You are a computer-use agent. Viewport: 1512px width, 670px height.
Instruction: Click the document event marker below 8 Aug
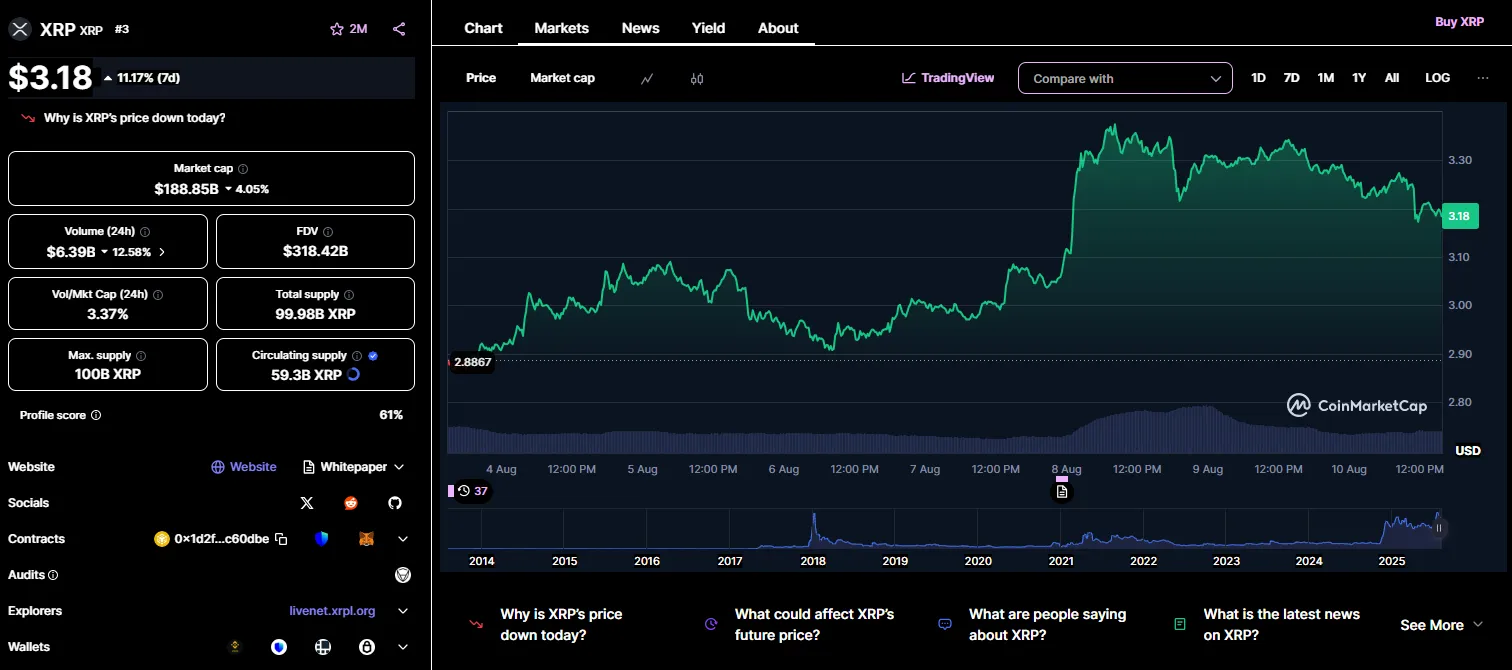(1062, 491)
